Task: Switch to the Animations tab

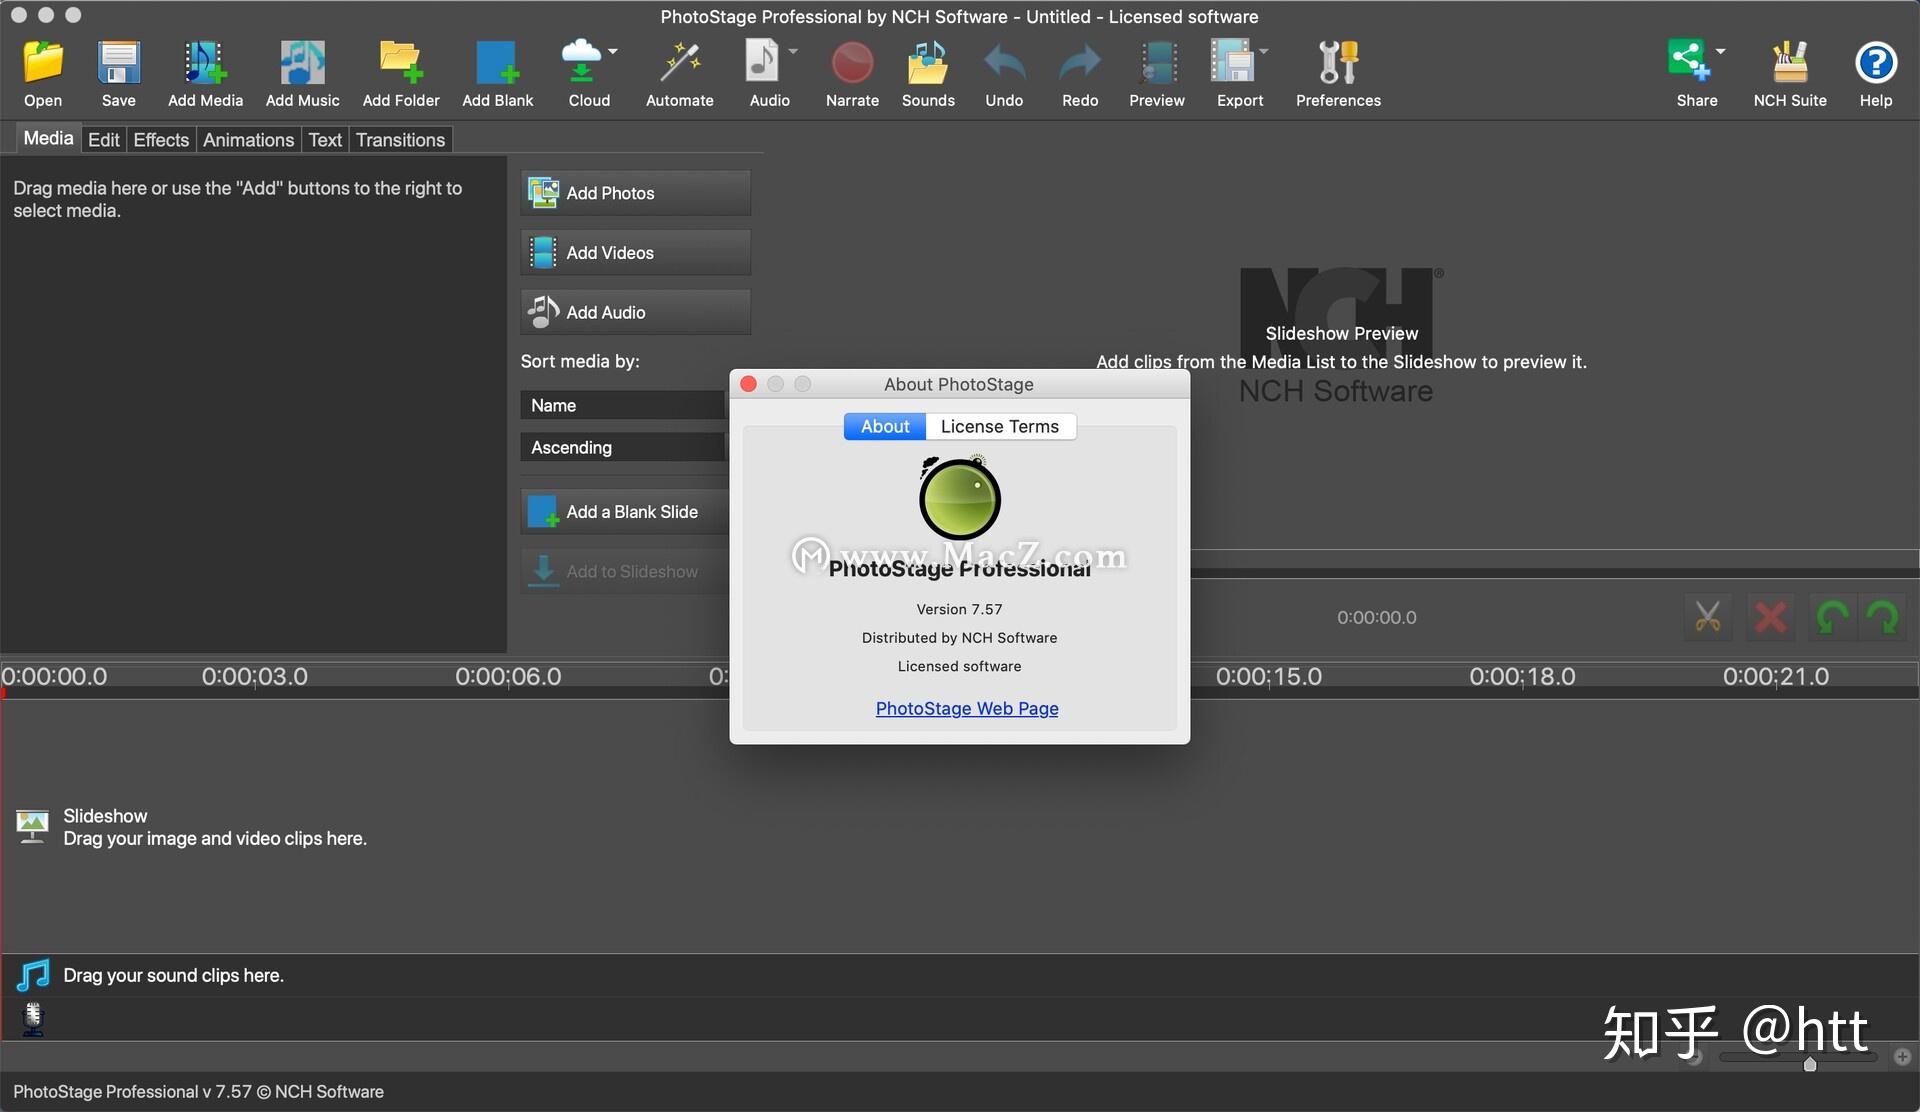Action: pyautogui.click(x=248, y=140)
